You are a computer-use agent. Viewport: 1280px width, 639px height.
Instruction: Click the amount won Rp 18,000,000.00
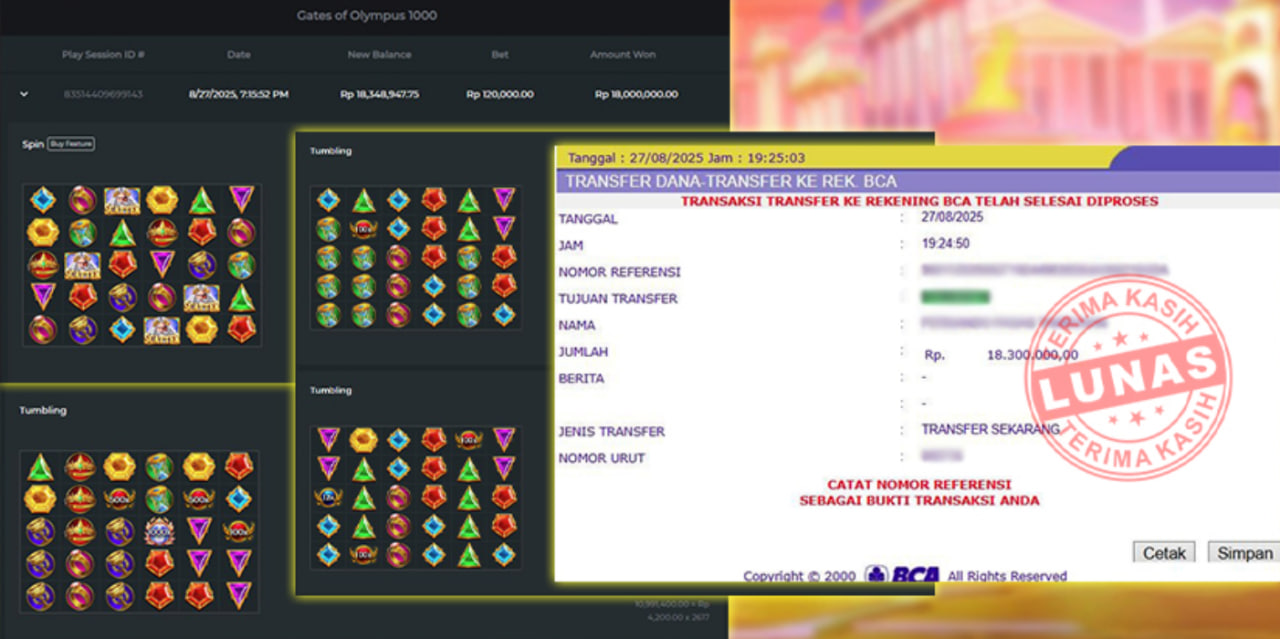coord(636,94)
